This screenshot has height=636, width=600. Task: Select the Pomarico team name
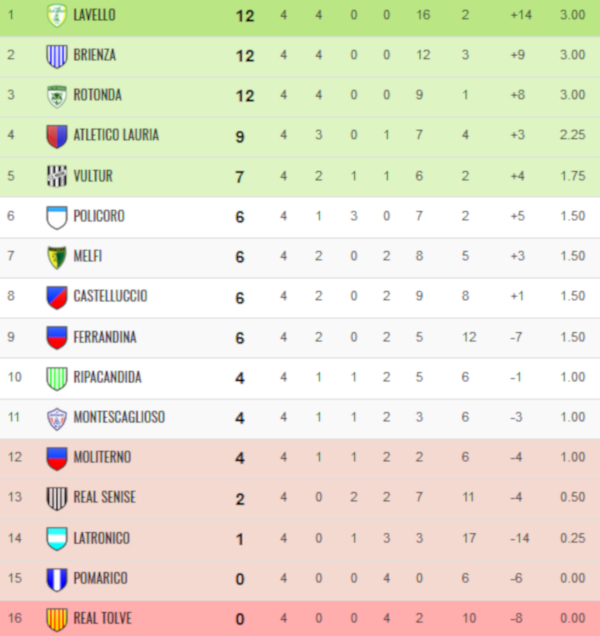(x=101, y=578)
